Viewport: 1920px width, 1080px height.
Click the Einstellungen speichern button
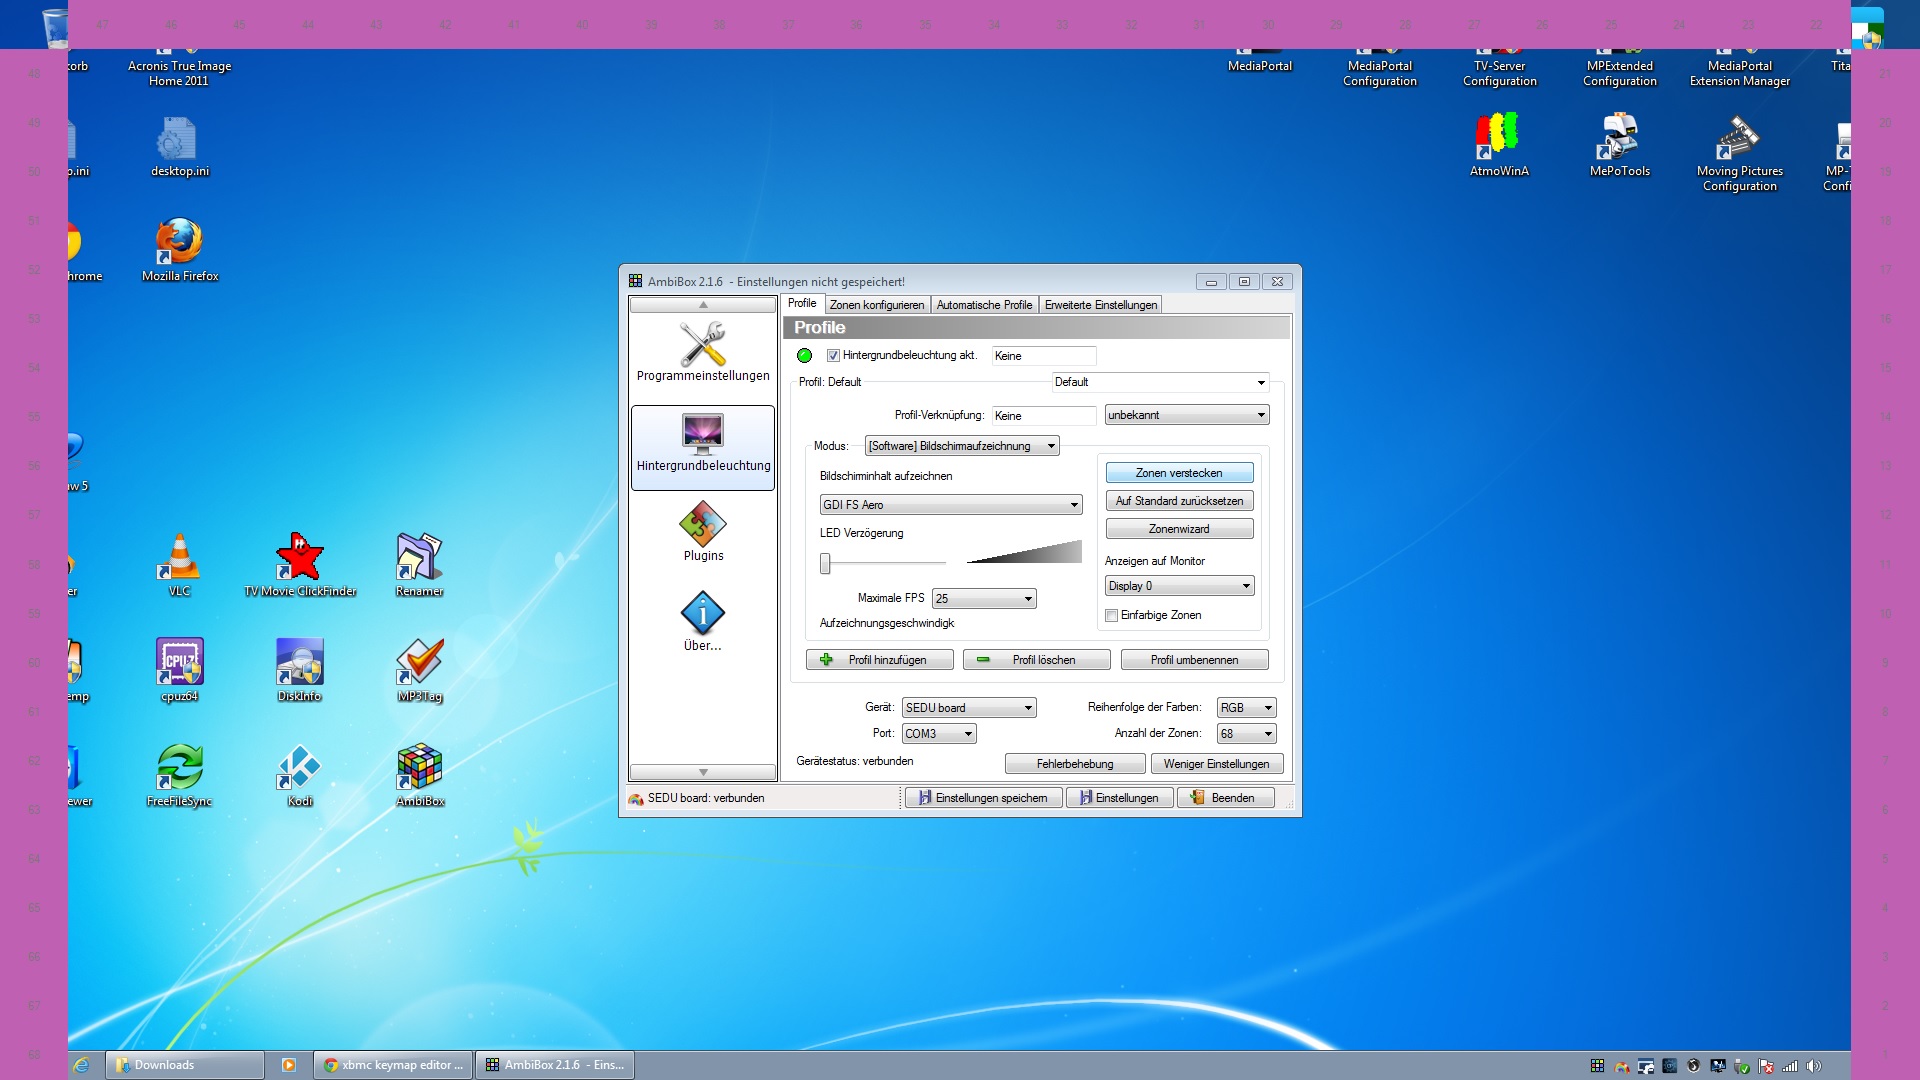click(983, 798)
